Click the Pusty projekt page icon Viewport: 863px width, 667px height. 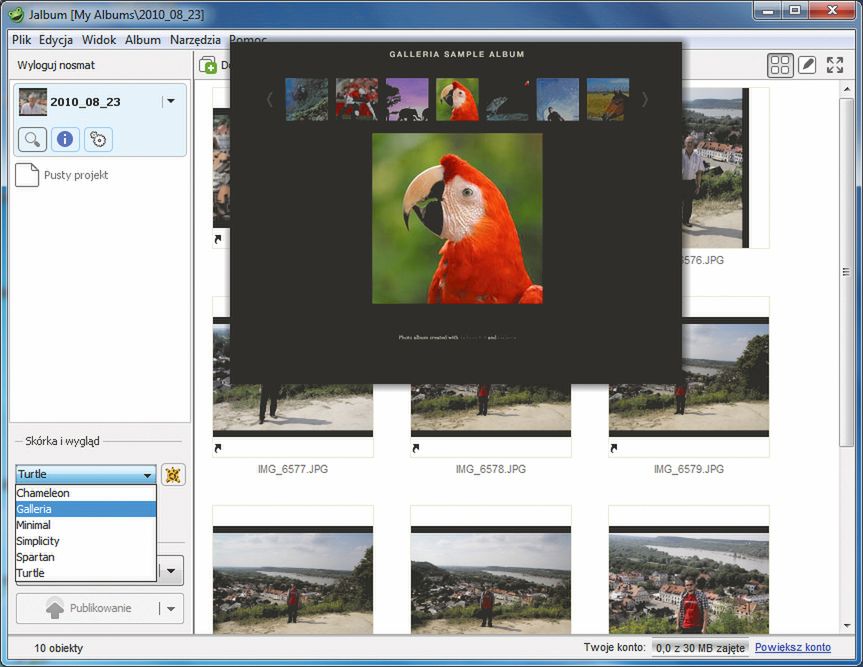point(27,175)
